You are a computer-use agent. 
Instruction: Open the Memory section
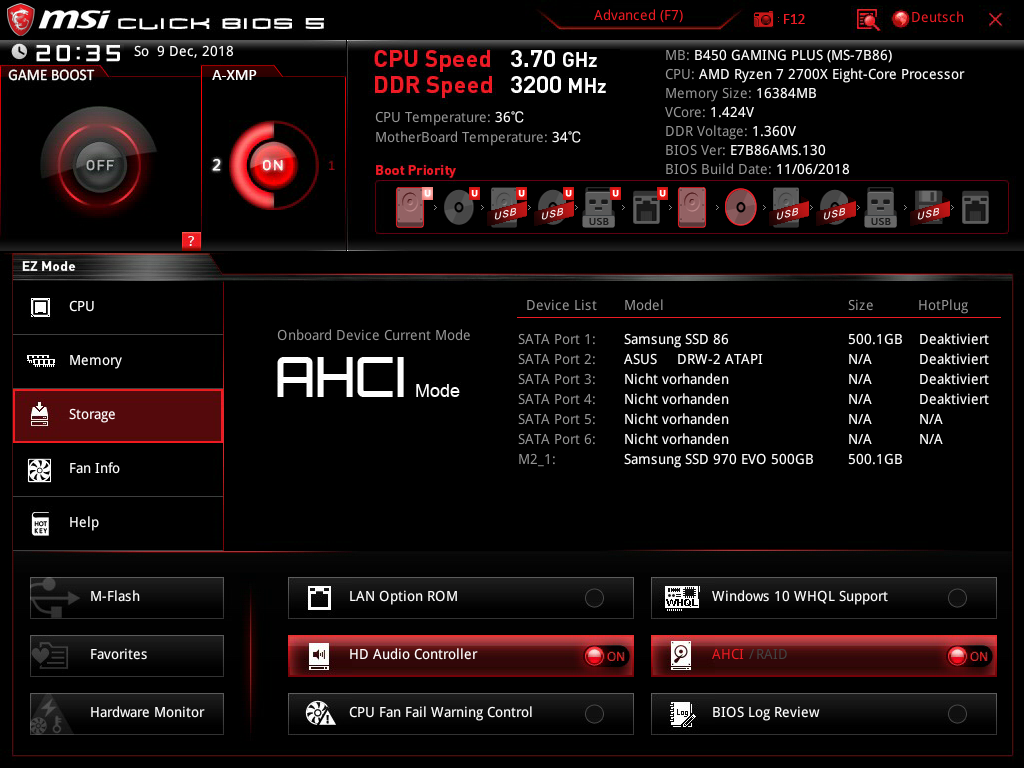118,361
